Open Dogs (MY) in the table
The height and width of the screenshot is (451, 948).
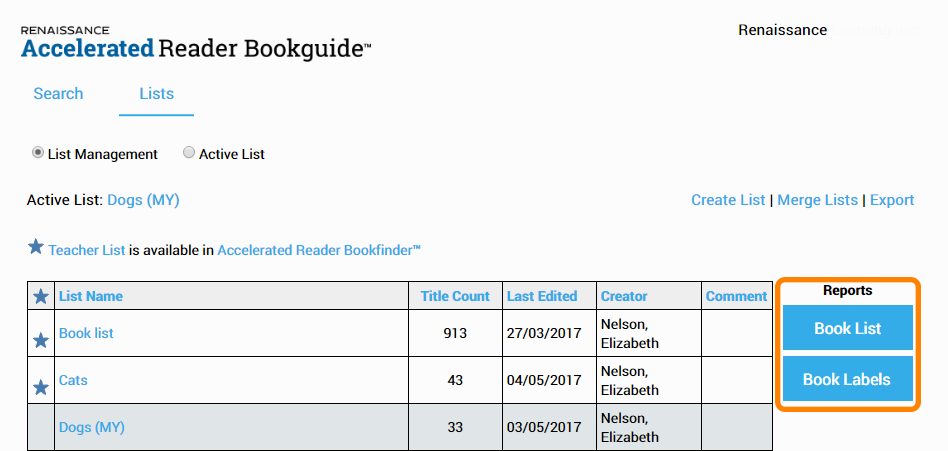(x=91, y=427)
